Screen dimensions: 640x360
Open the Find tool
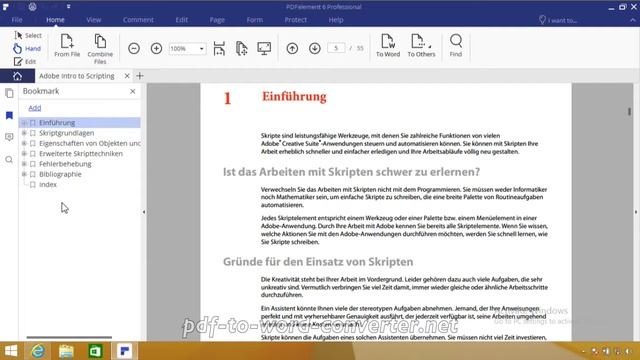(456, 45)
